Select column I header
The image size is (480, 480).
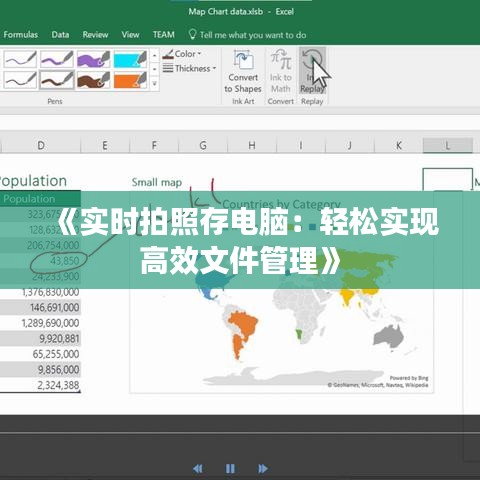(x=301, y=145)
